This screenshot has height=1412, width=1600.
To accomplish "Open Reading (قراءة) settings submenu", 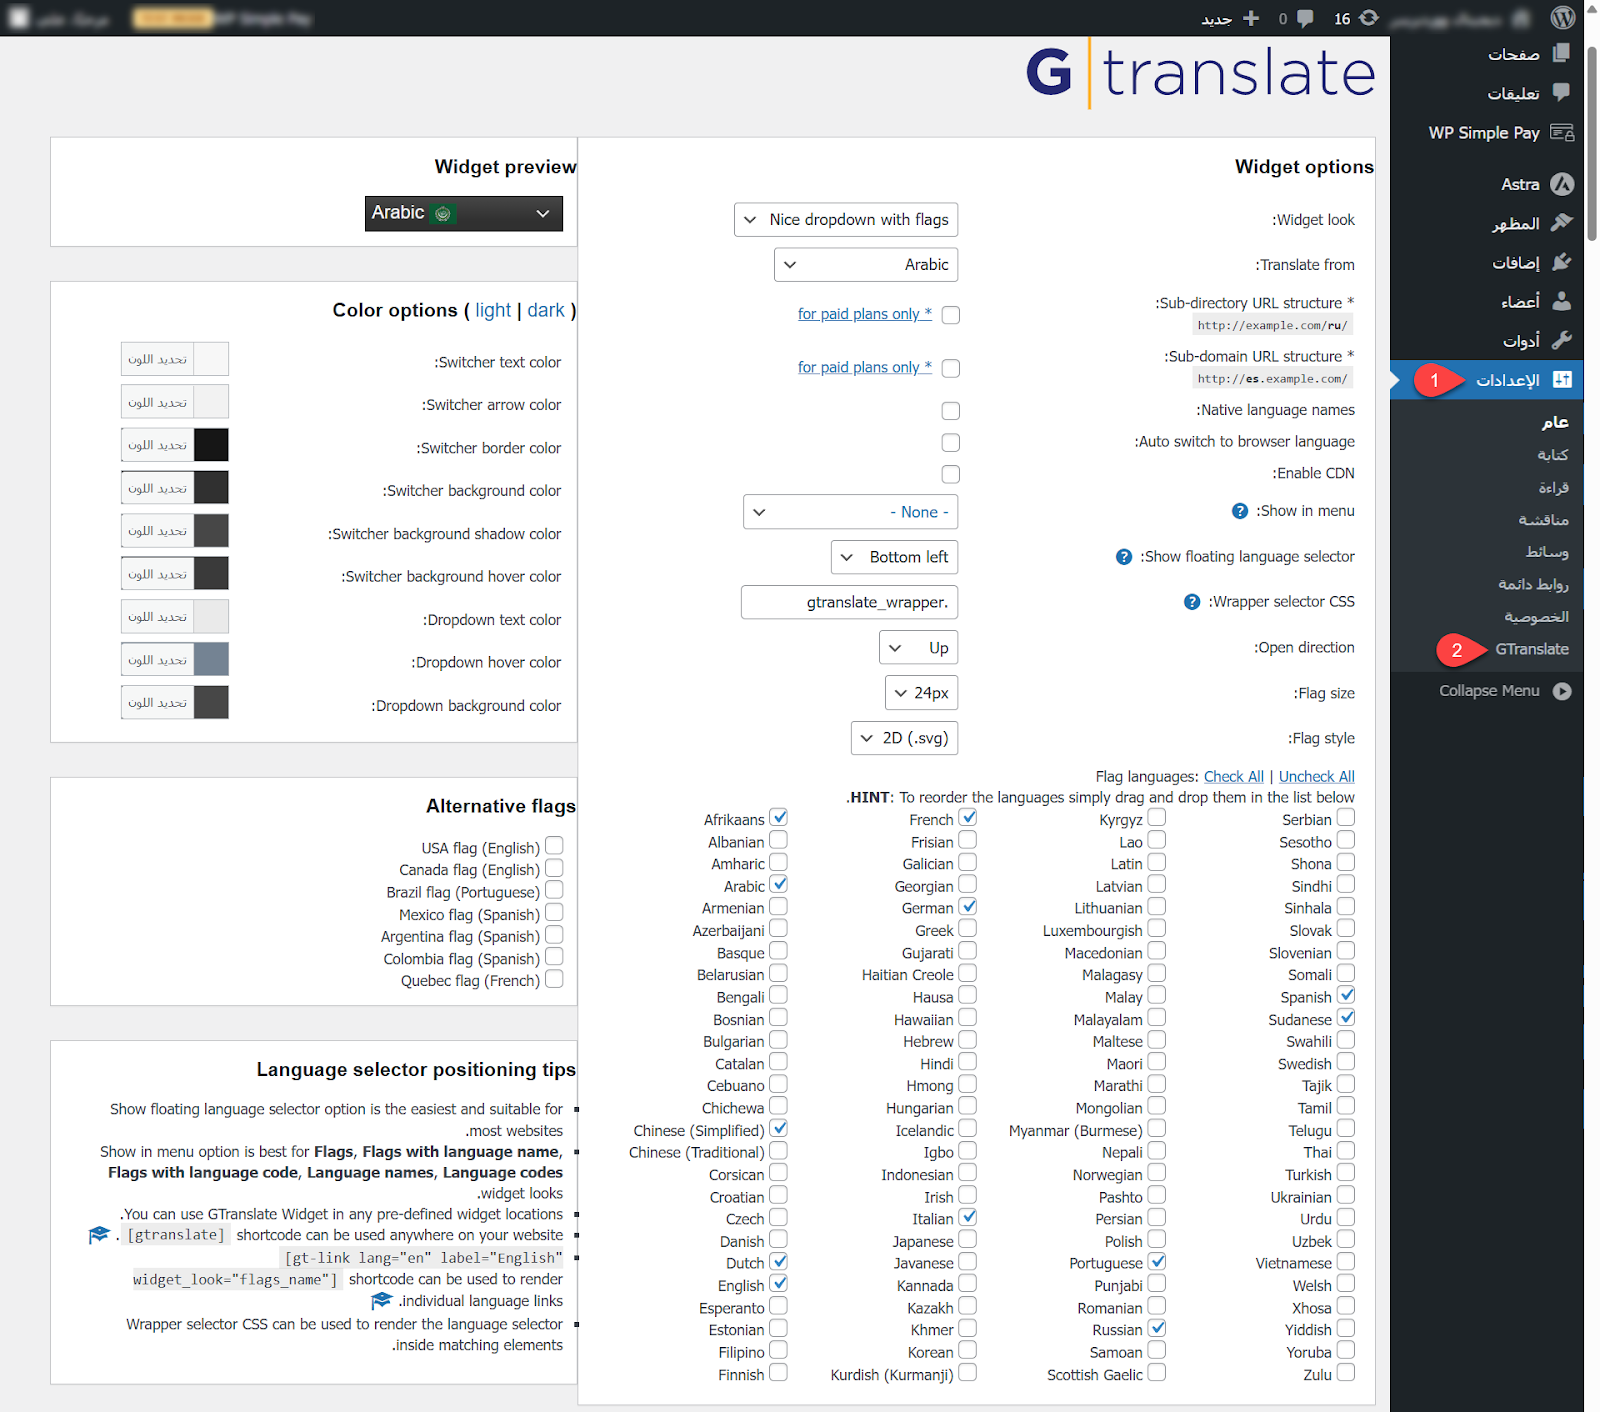I will [x=1553, y=488].
